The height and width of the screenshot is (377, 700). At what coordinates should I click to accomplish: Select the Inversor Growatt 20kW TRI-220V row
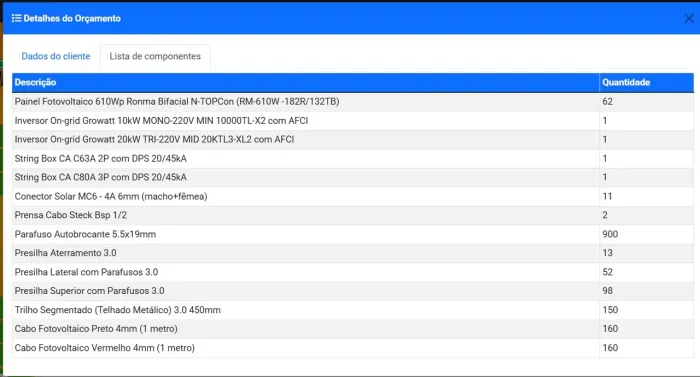353,139
